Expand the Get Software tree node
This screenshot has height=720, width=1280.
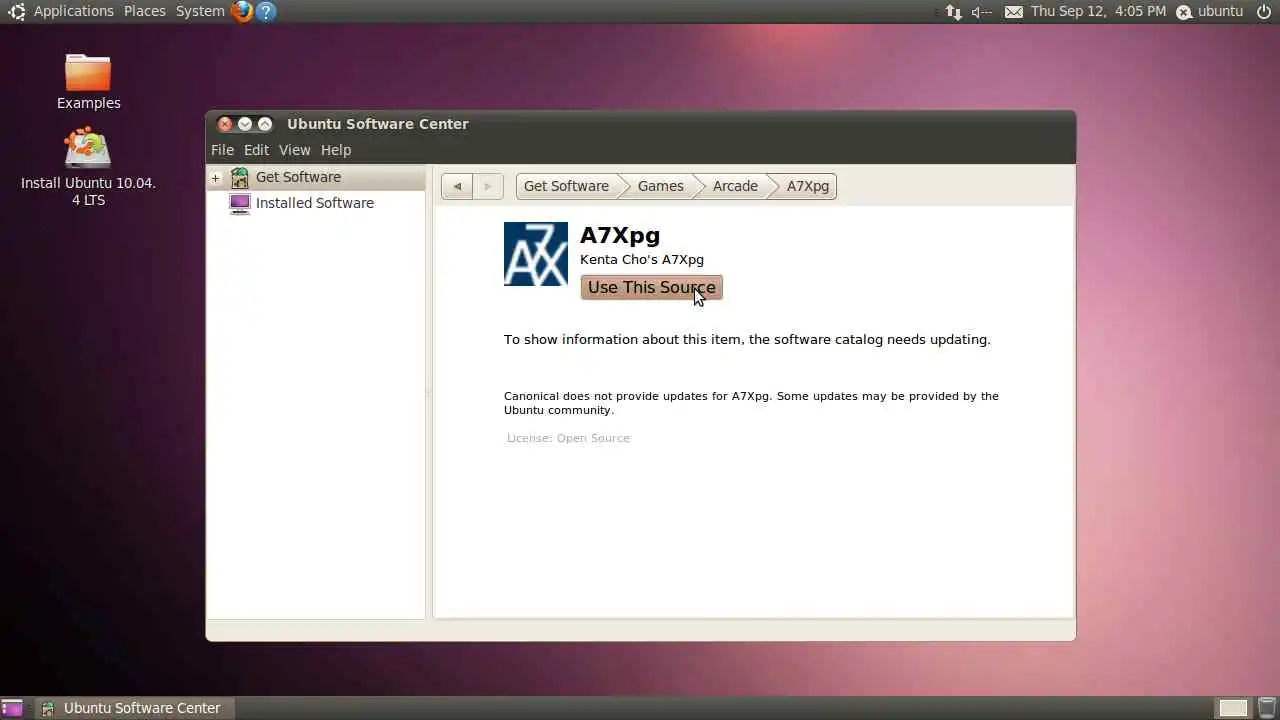click(x=215, y=178)
